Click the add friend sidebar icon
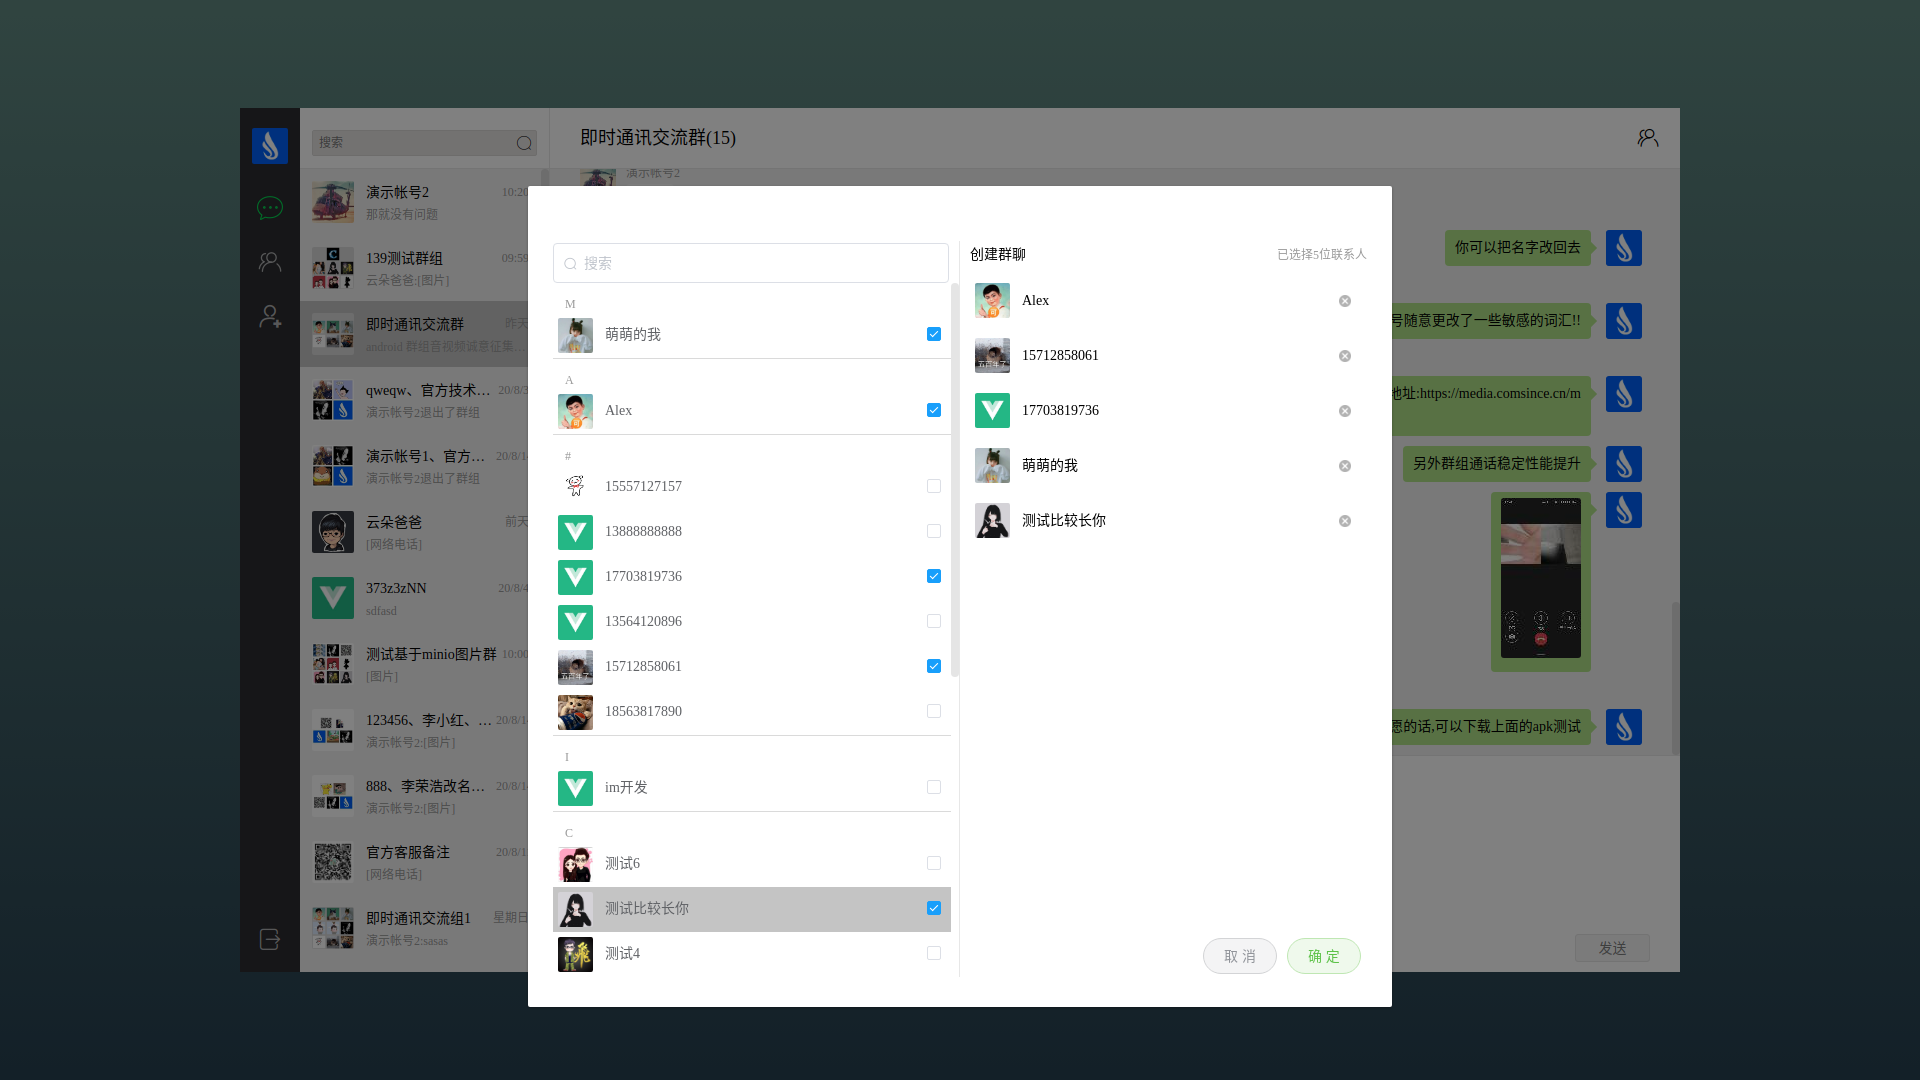Viewport: 1920px width, 1080px height. (x=270, y=316)
